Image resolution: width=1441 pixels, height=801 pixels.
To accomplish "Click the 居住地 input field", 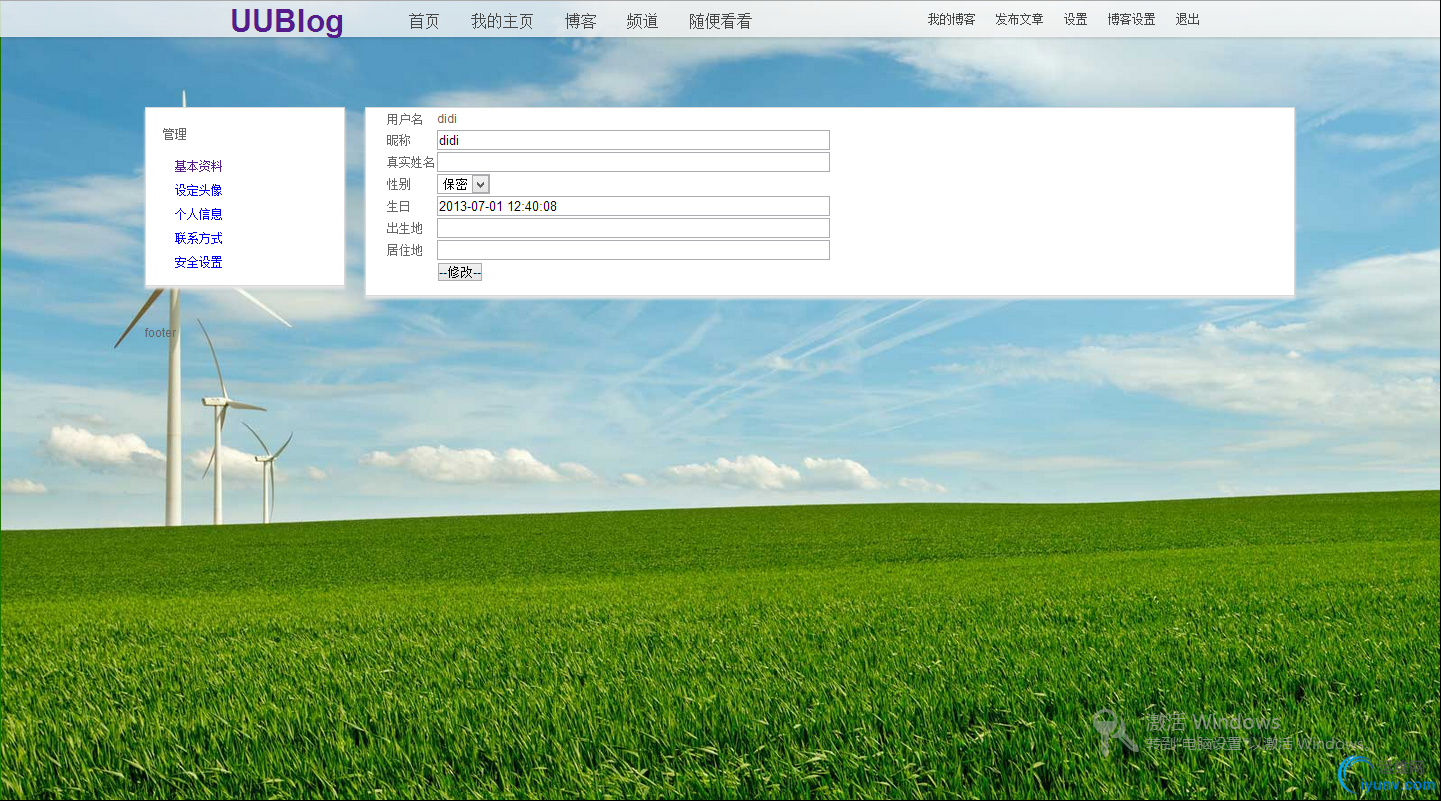I will [633, 250].
